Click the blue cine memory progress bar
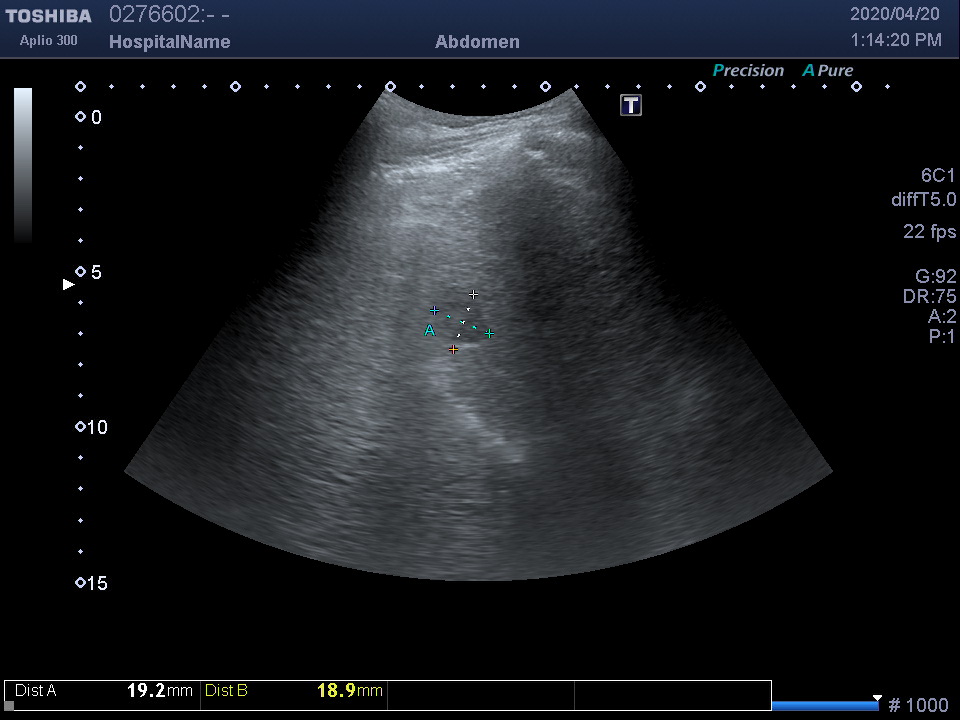Image resolution: width=960 pixels, height=720 pixels. (824, 705)
